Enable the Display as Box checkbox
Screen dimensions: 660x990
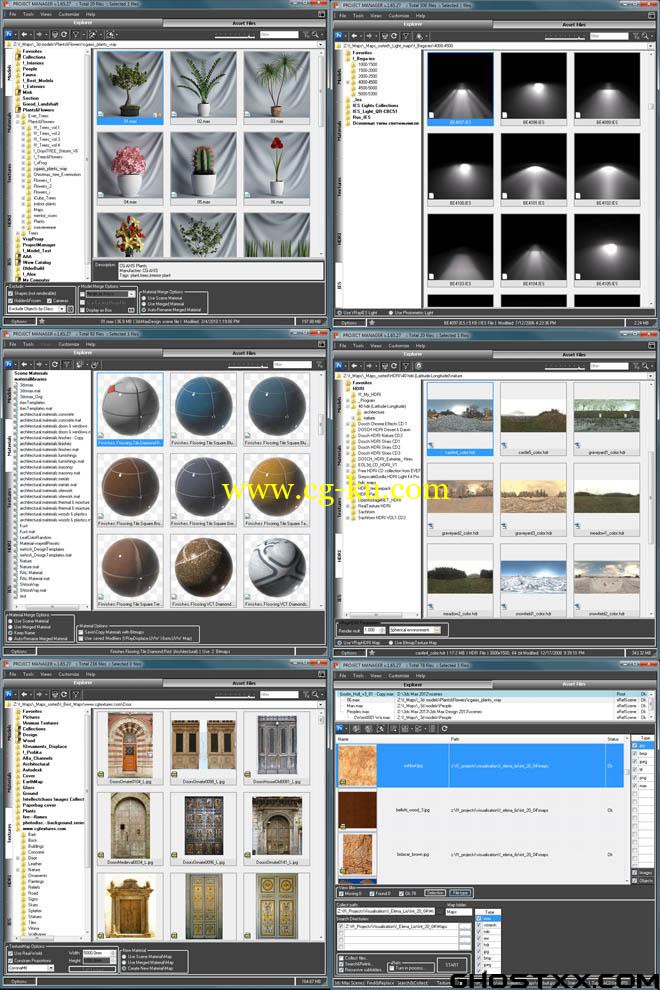(x=82, y=310)
